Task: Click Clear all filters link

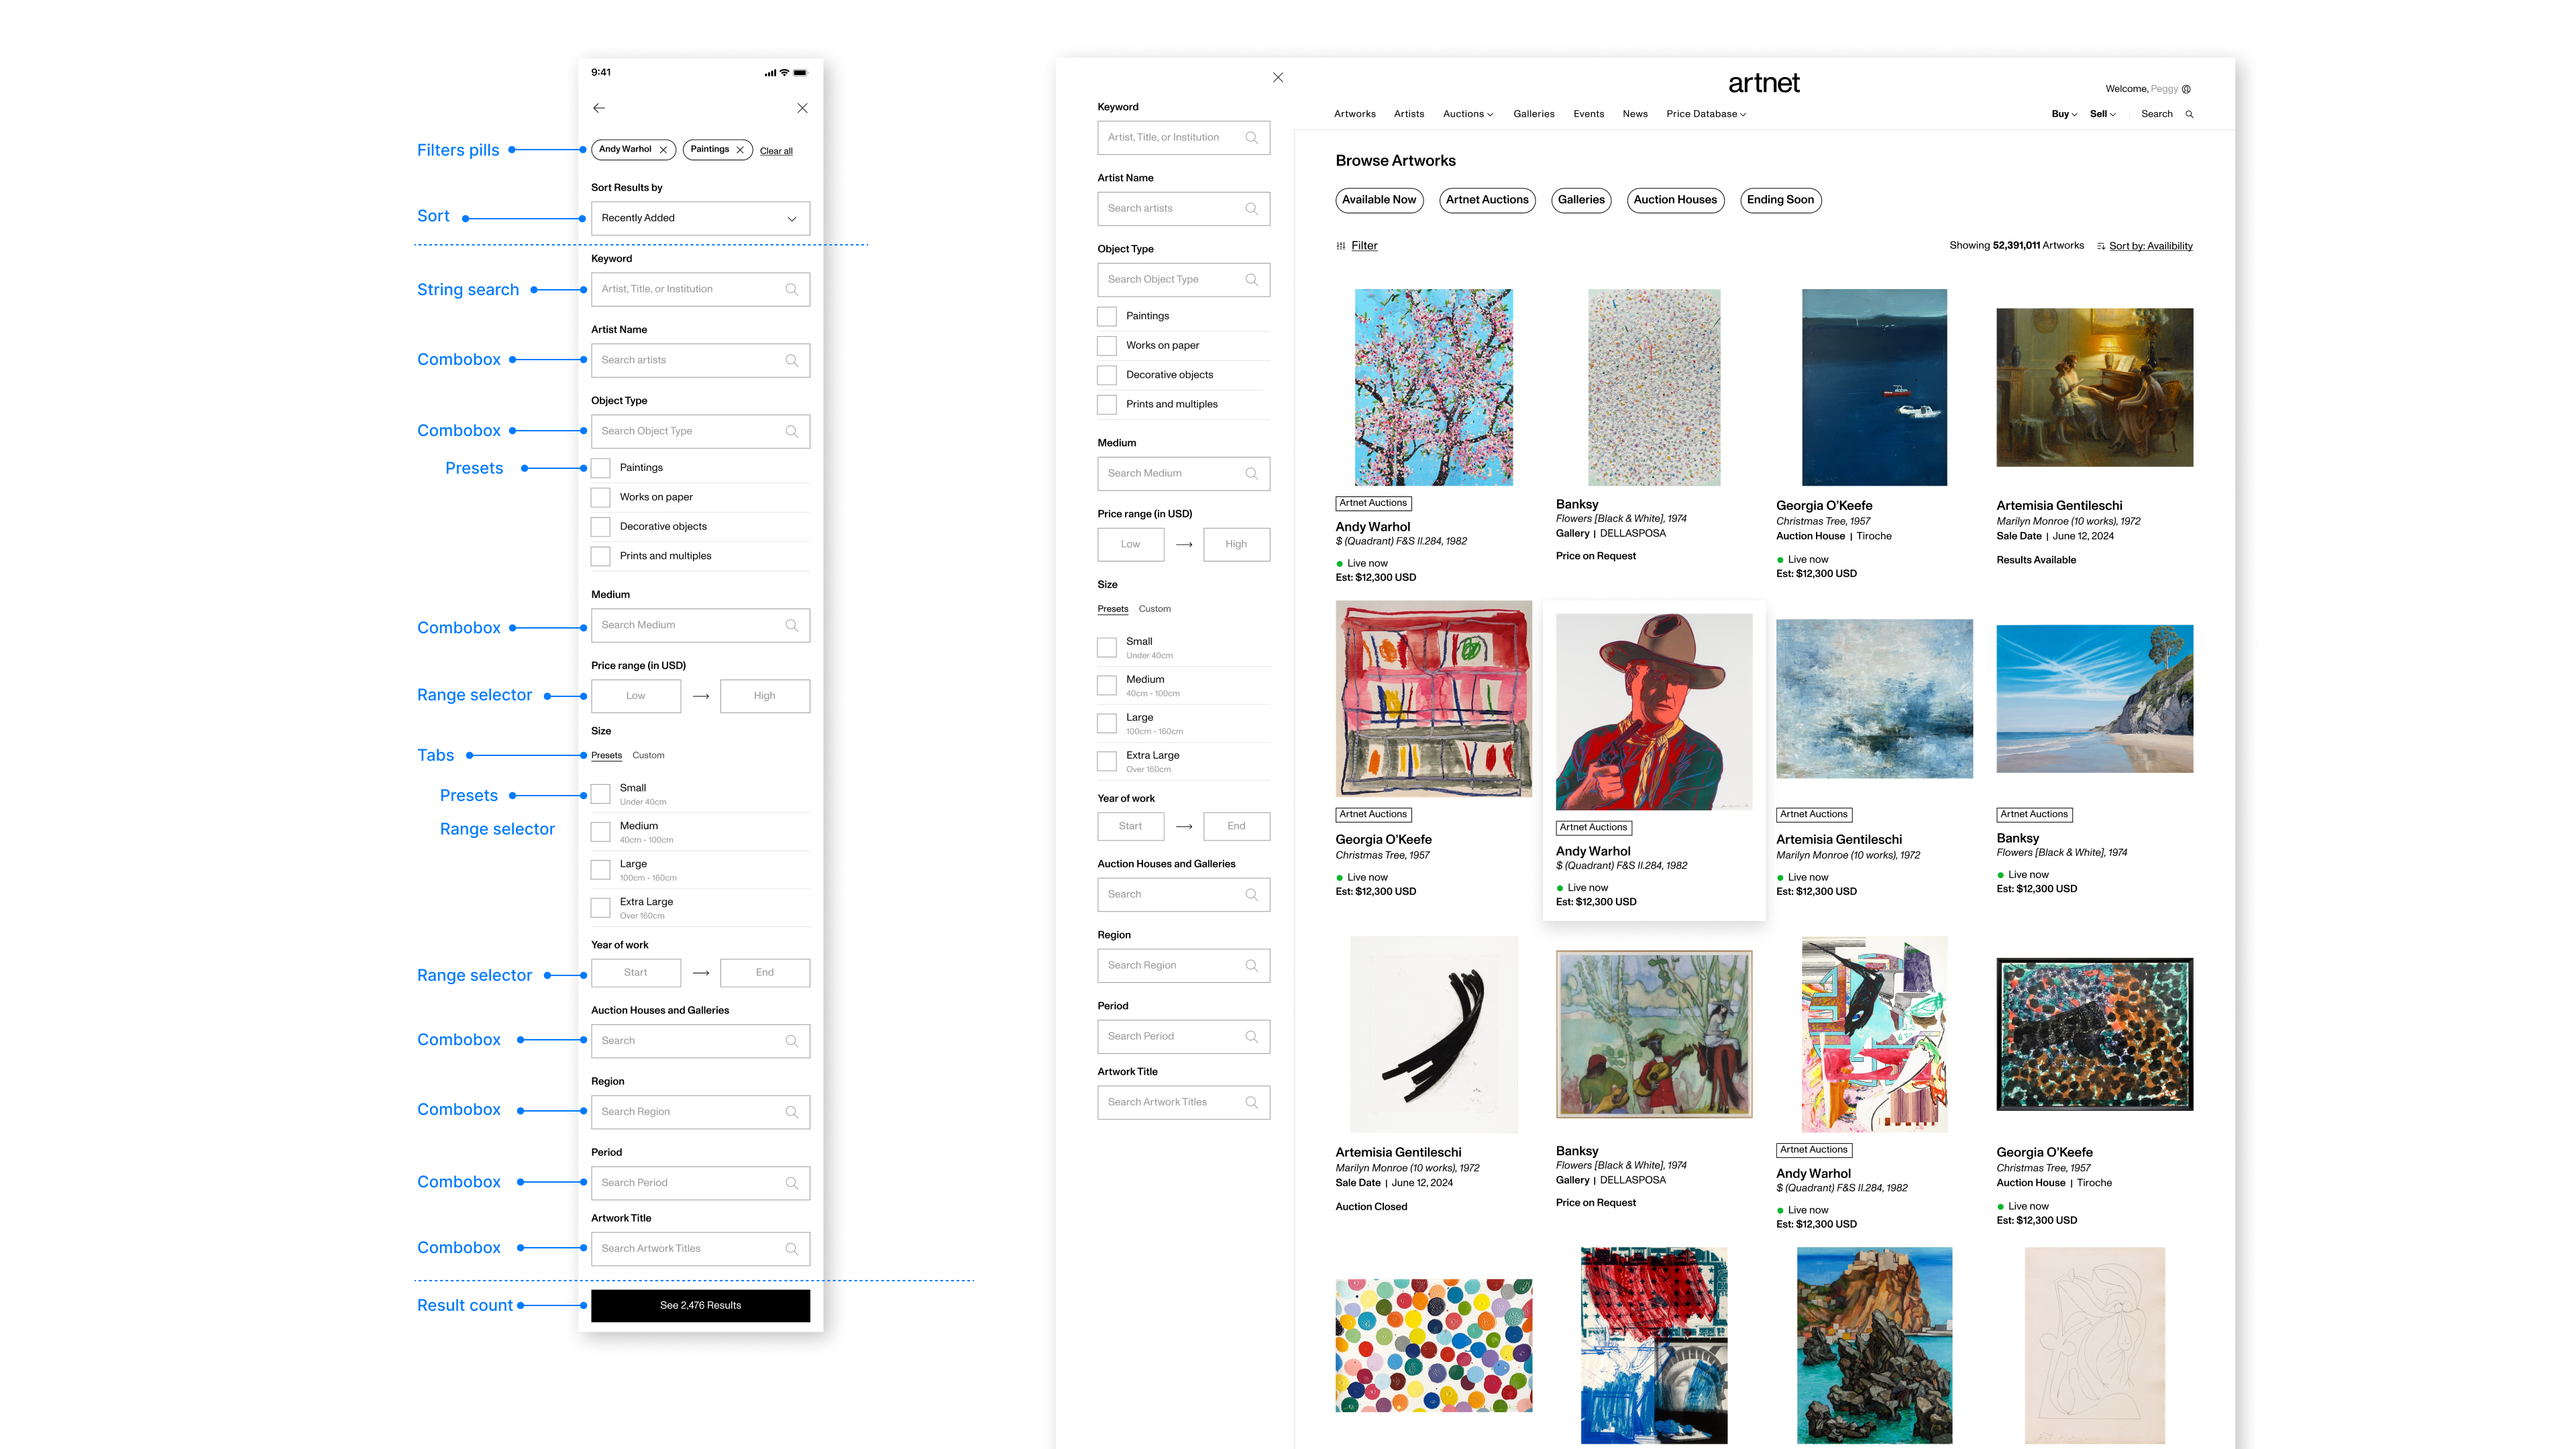Action: pos(776,151)
